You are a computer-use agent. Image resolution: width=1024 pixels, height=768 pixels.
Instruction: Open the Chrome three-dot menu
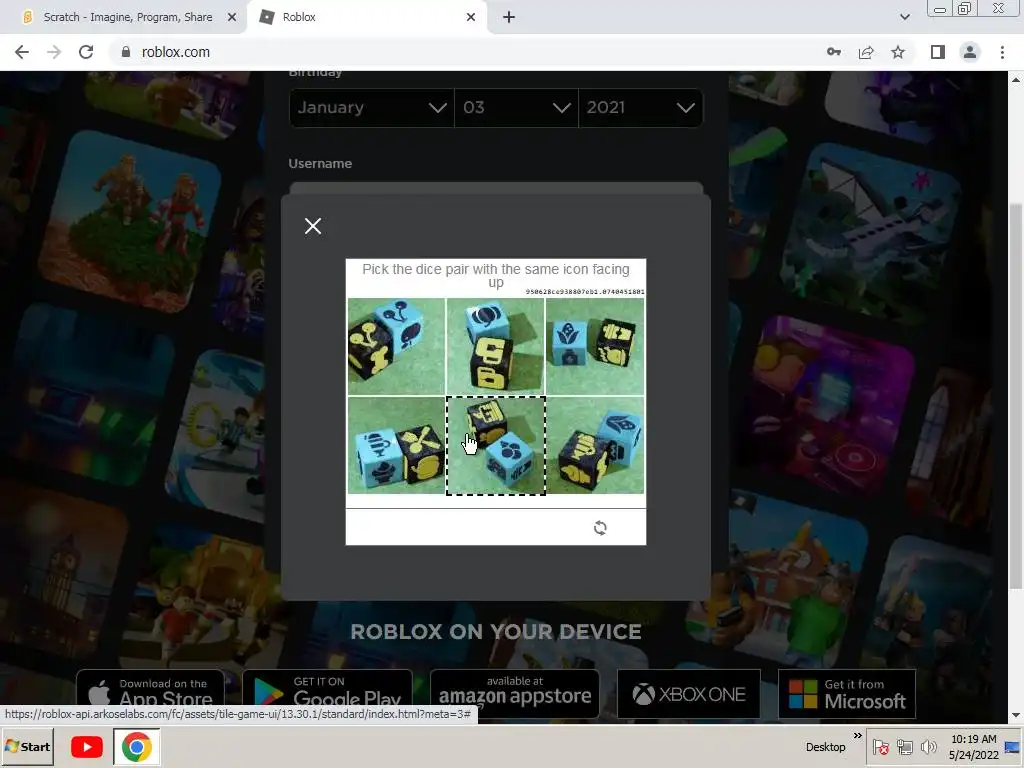click(x=1002, y=52)
